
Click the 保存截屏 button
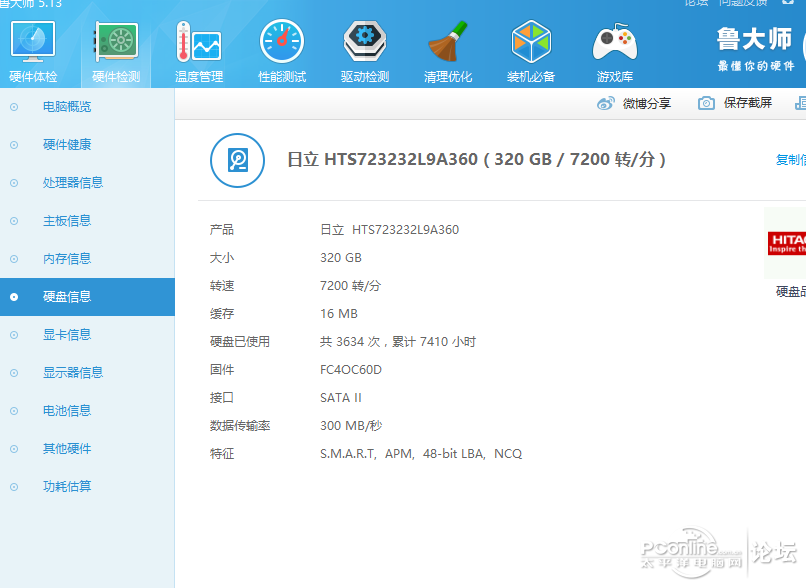click(x=748, y=103)
